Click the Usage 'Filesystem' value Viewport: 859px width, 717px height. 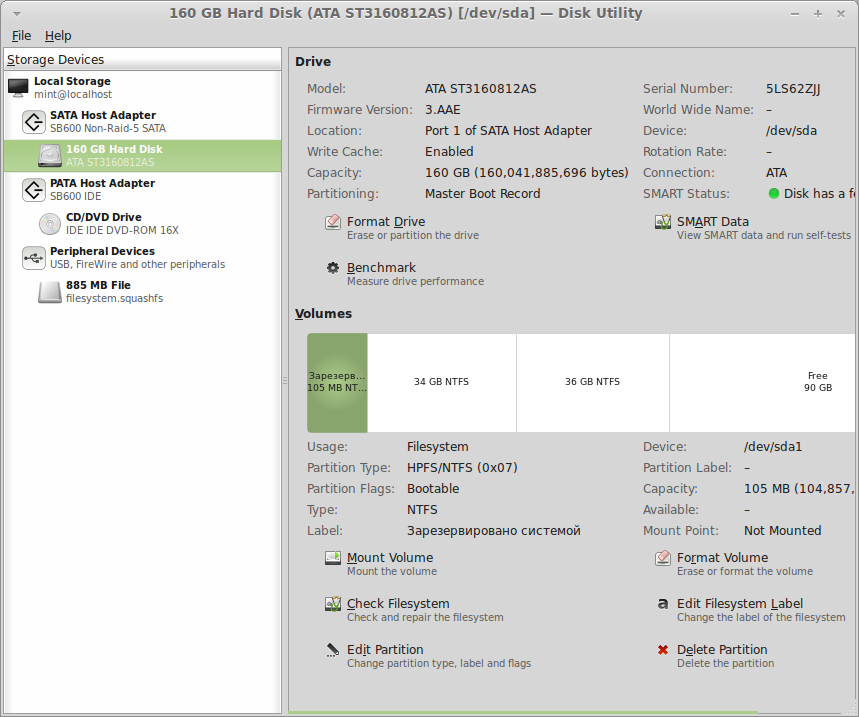pyautogui.click(x=437, y=446)
